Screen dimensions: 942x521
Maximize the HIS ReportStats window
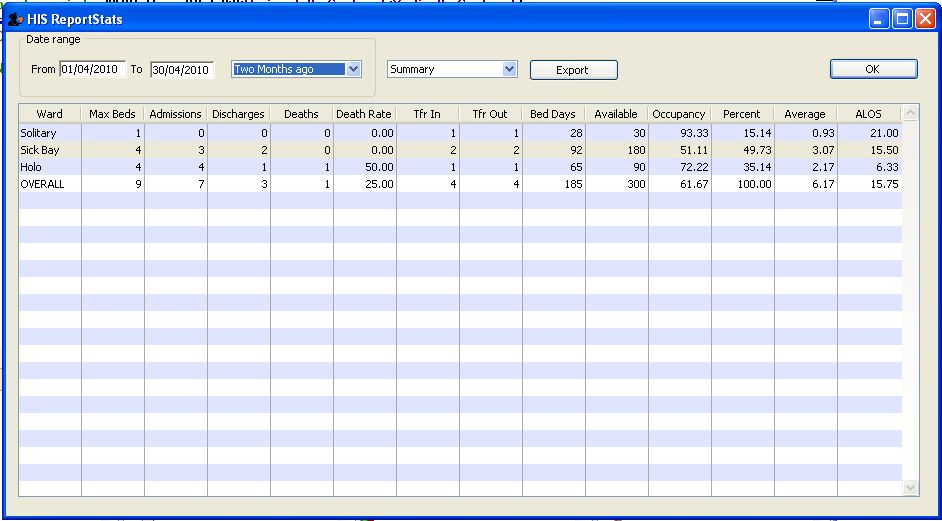[902, 19]
